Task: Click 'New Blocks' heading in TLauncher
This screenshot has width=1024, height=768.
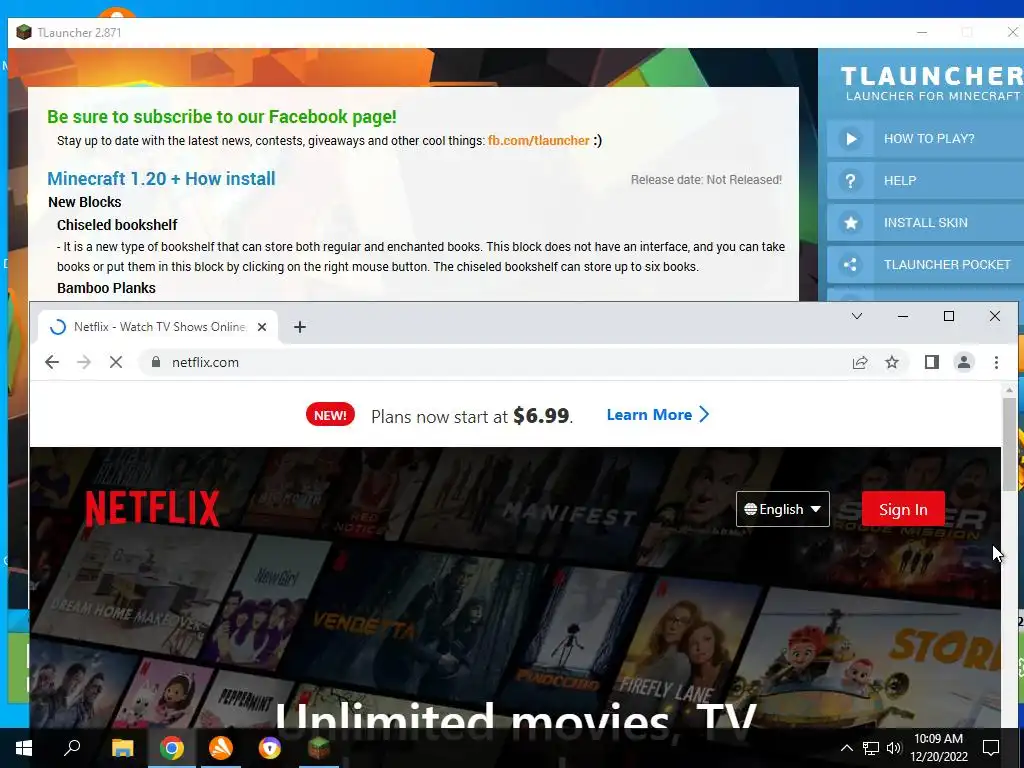Action: click(x=84, y=202)
